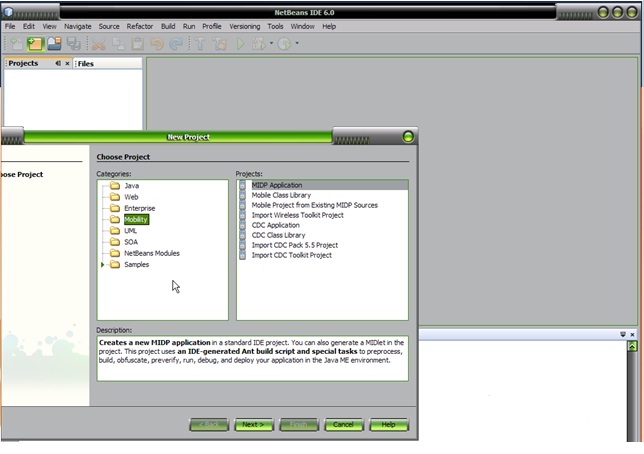Click the Cancel button in New Project
The width and height of the screenshot is (644, 454).
point(344,425)
